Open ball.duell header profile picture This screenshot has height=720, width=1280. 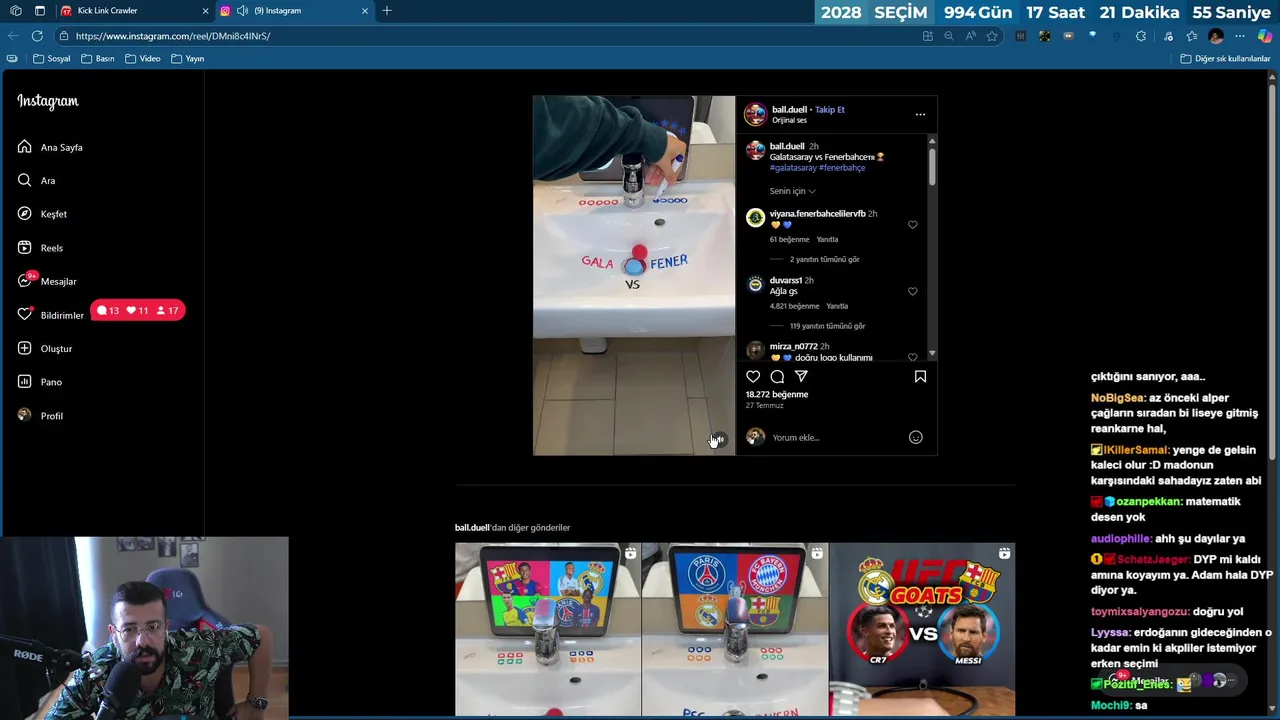(755, 114)
